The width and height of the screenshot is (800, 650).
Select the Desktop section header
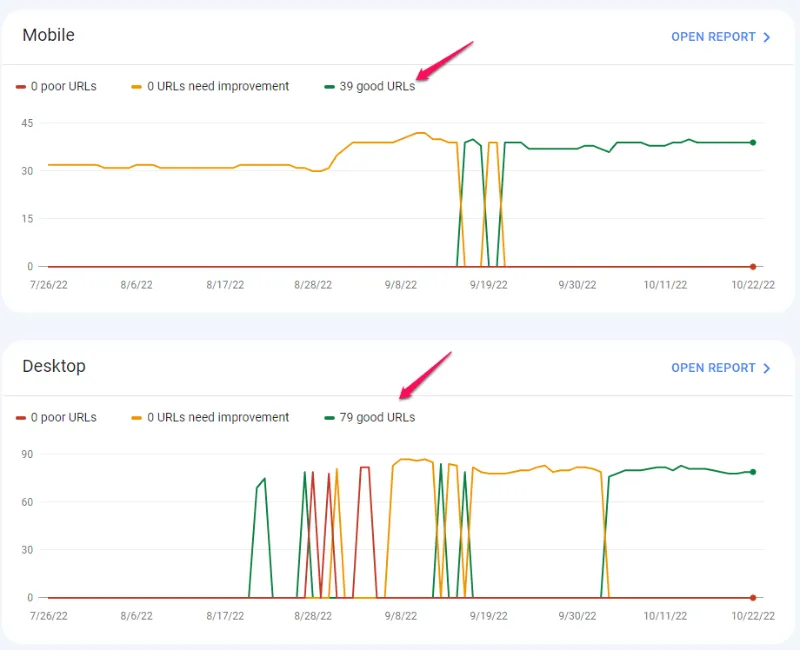pyautogui.click(x=54, y=366)
